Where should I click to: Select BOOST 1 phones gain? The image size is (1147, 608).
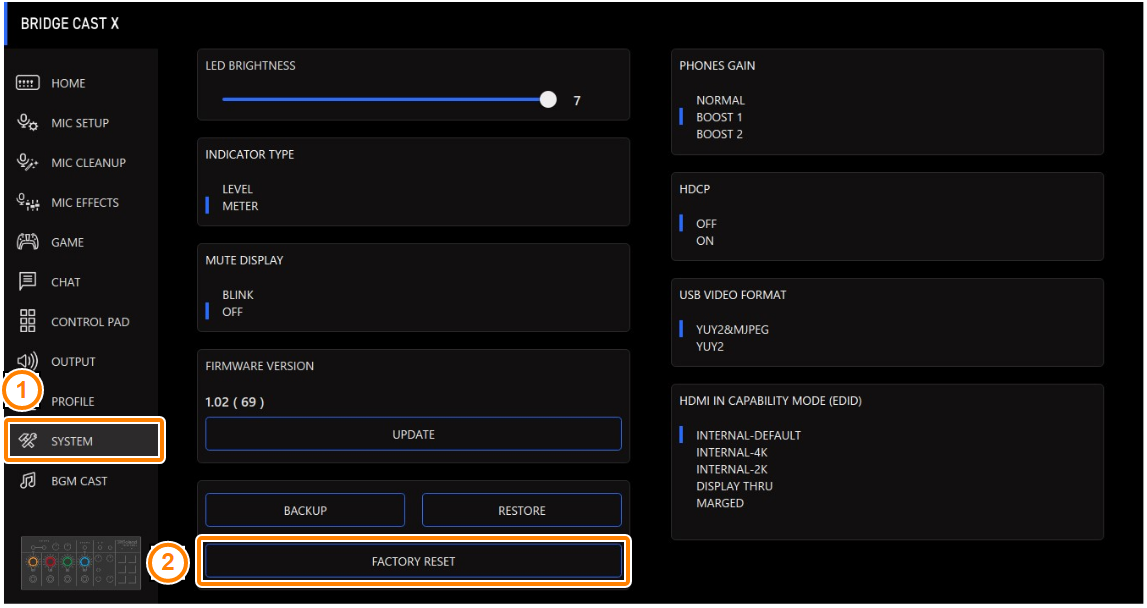click(719, 117)
